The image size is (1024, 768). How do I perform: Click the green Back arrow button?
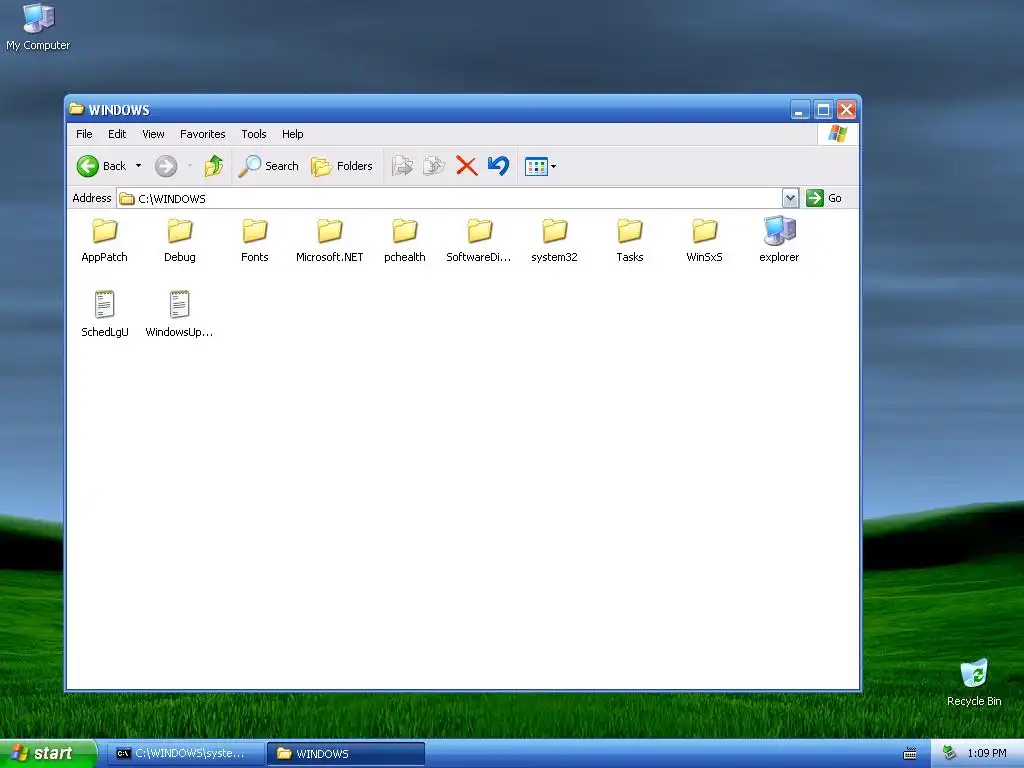pos(88,167)
